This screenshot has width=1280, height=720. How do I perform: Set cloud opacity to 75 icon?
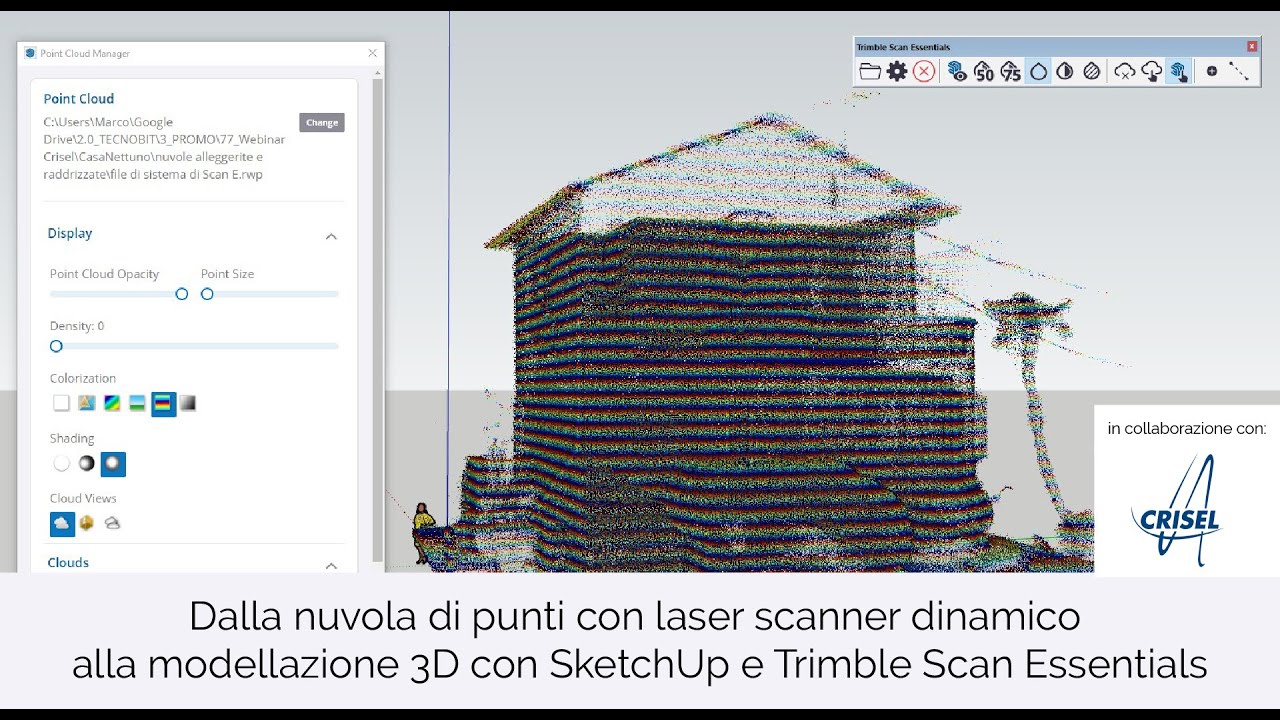(1011, 71)
